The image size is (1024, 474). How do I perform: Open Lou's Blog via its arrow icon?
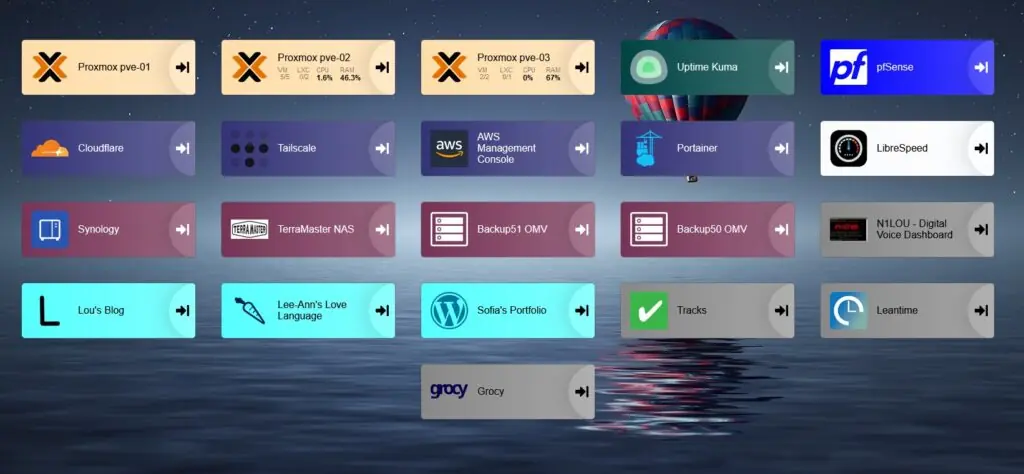182,311
